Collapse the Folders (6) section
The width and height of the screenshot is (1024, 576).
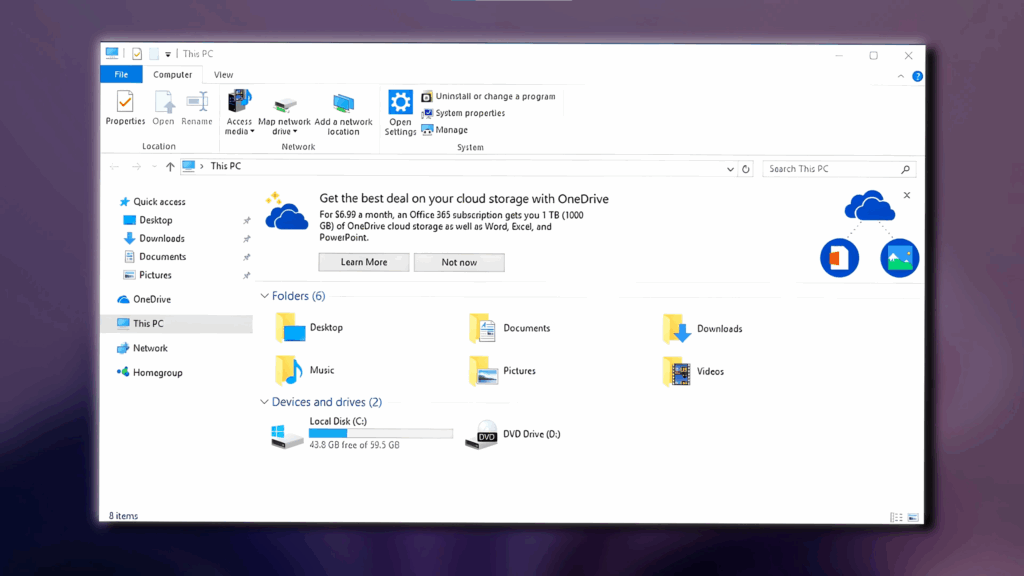pyautogui.click(x=265, y=296)
